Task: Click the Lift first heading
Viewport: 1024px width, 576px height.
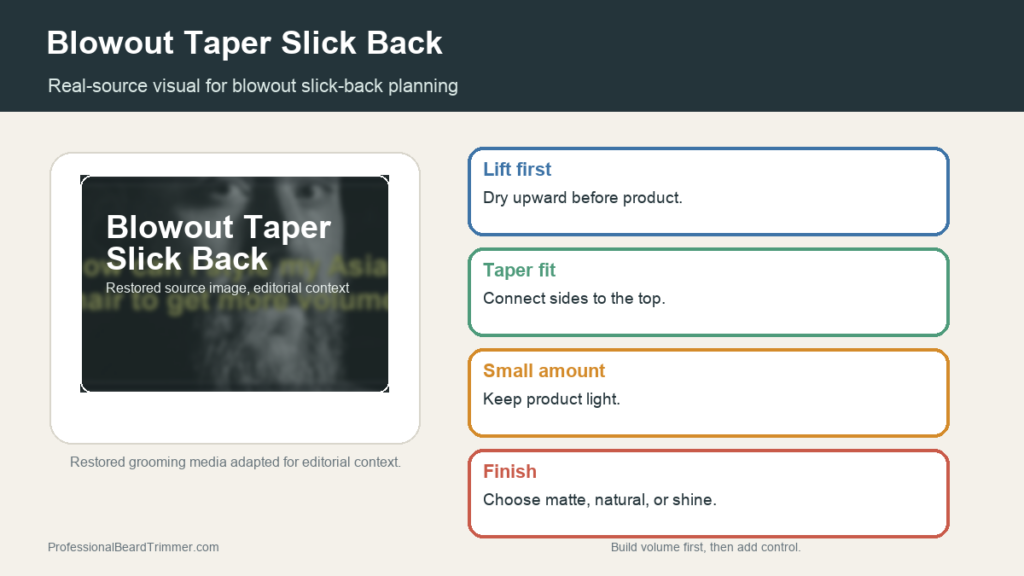Action: click(517, 169)
